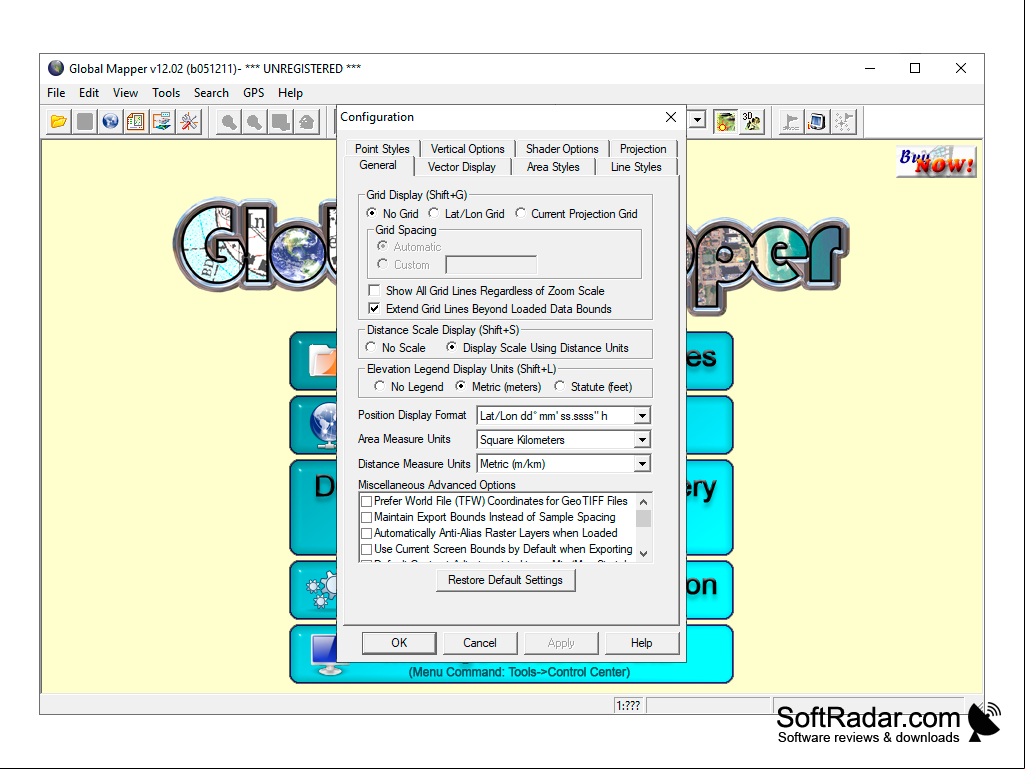Click the gray house full view icon
The image size is (1025, 769).
pos(307,122)
